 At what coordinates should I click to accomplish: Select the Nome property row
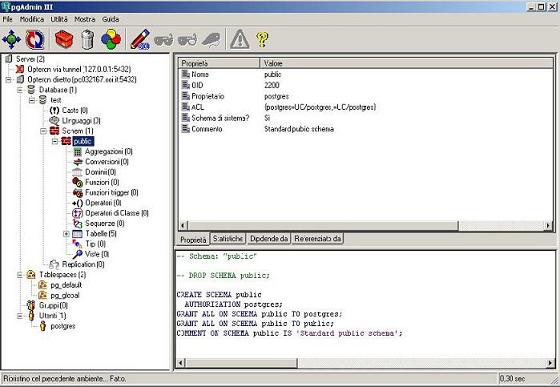pyautogui.click(x=366, y=74)
